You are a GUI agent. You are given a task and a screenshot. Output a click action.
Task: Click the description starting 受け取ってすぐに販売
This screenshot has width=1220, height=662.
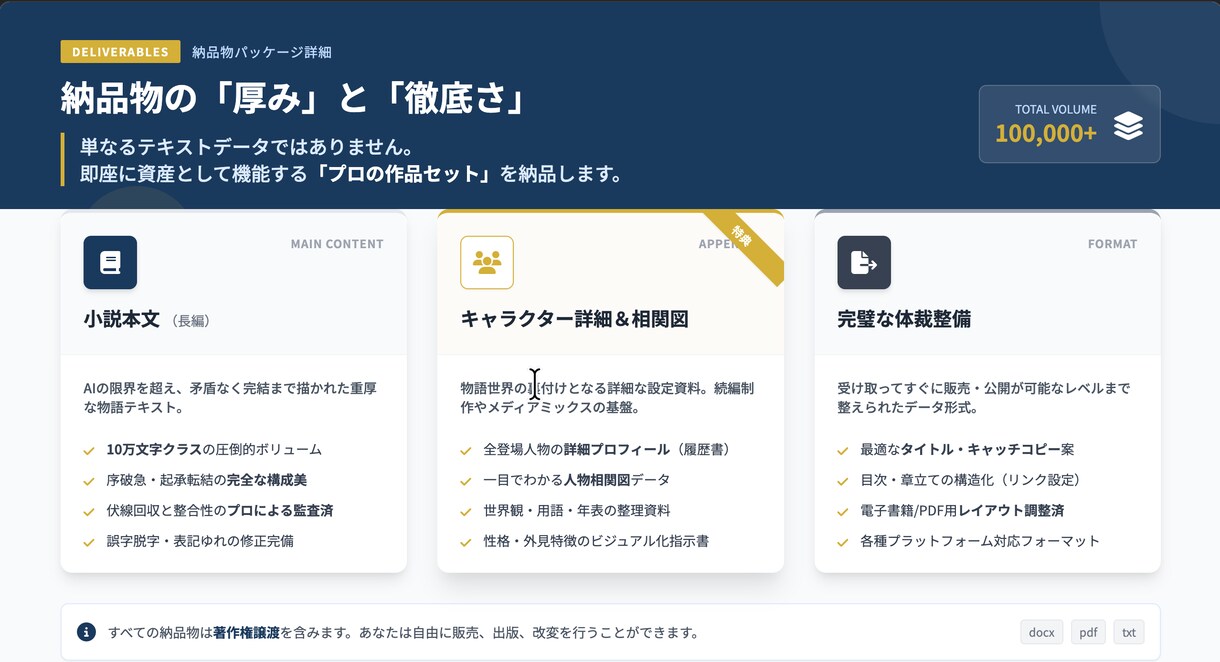pyautogui.click(x=984, y=398)
